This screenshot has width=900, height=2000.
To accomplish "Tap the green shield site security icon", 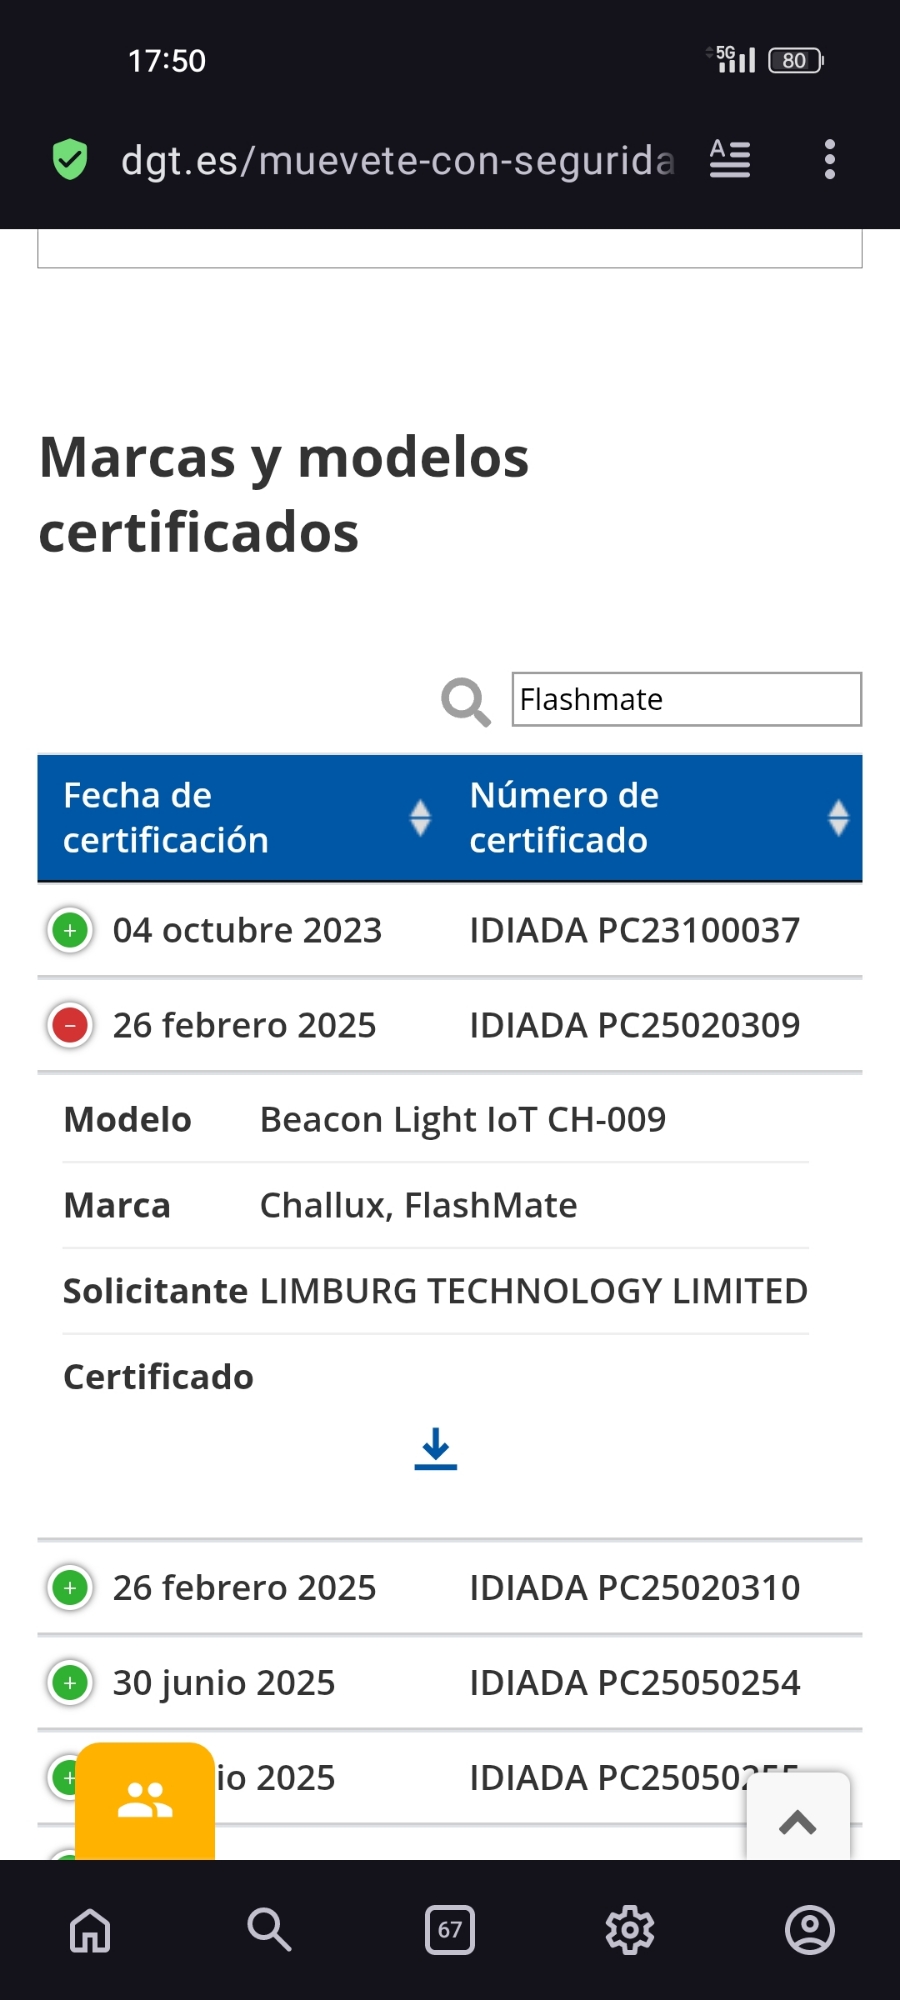I will tap(70, 160).
